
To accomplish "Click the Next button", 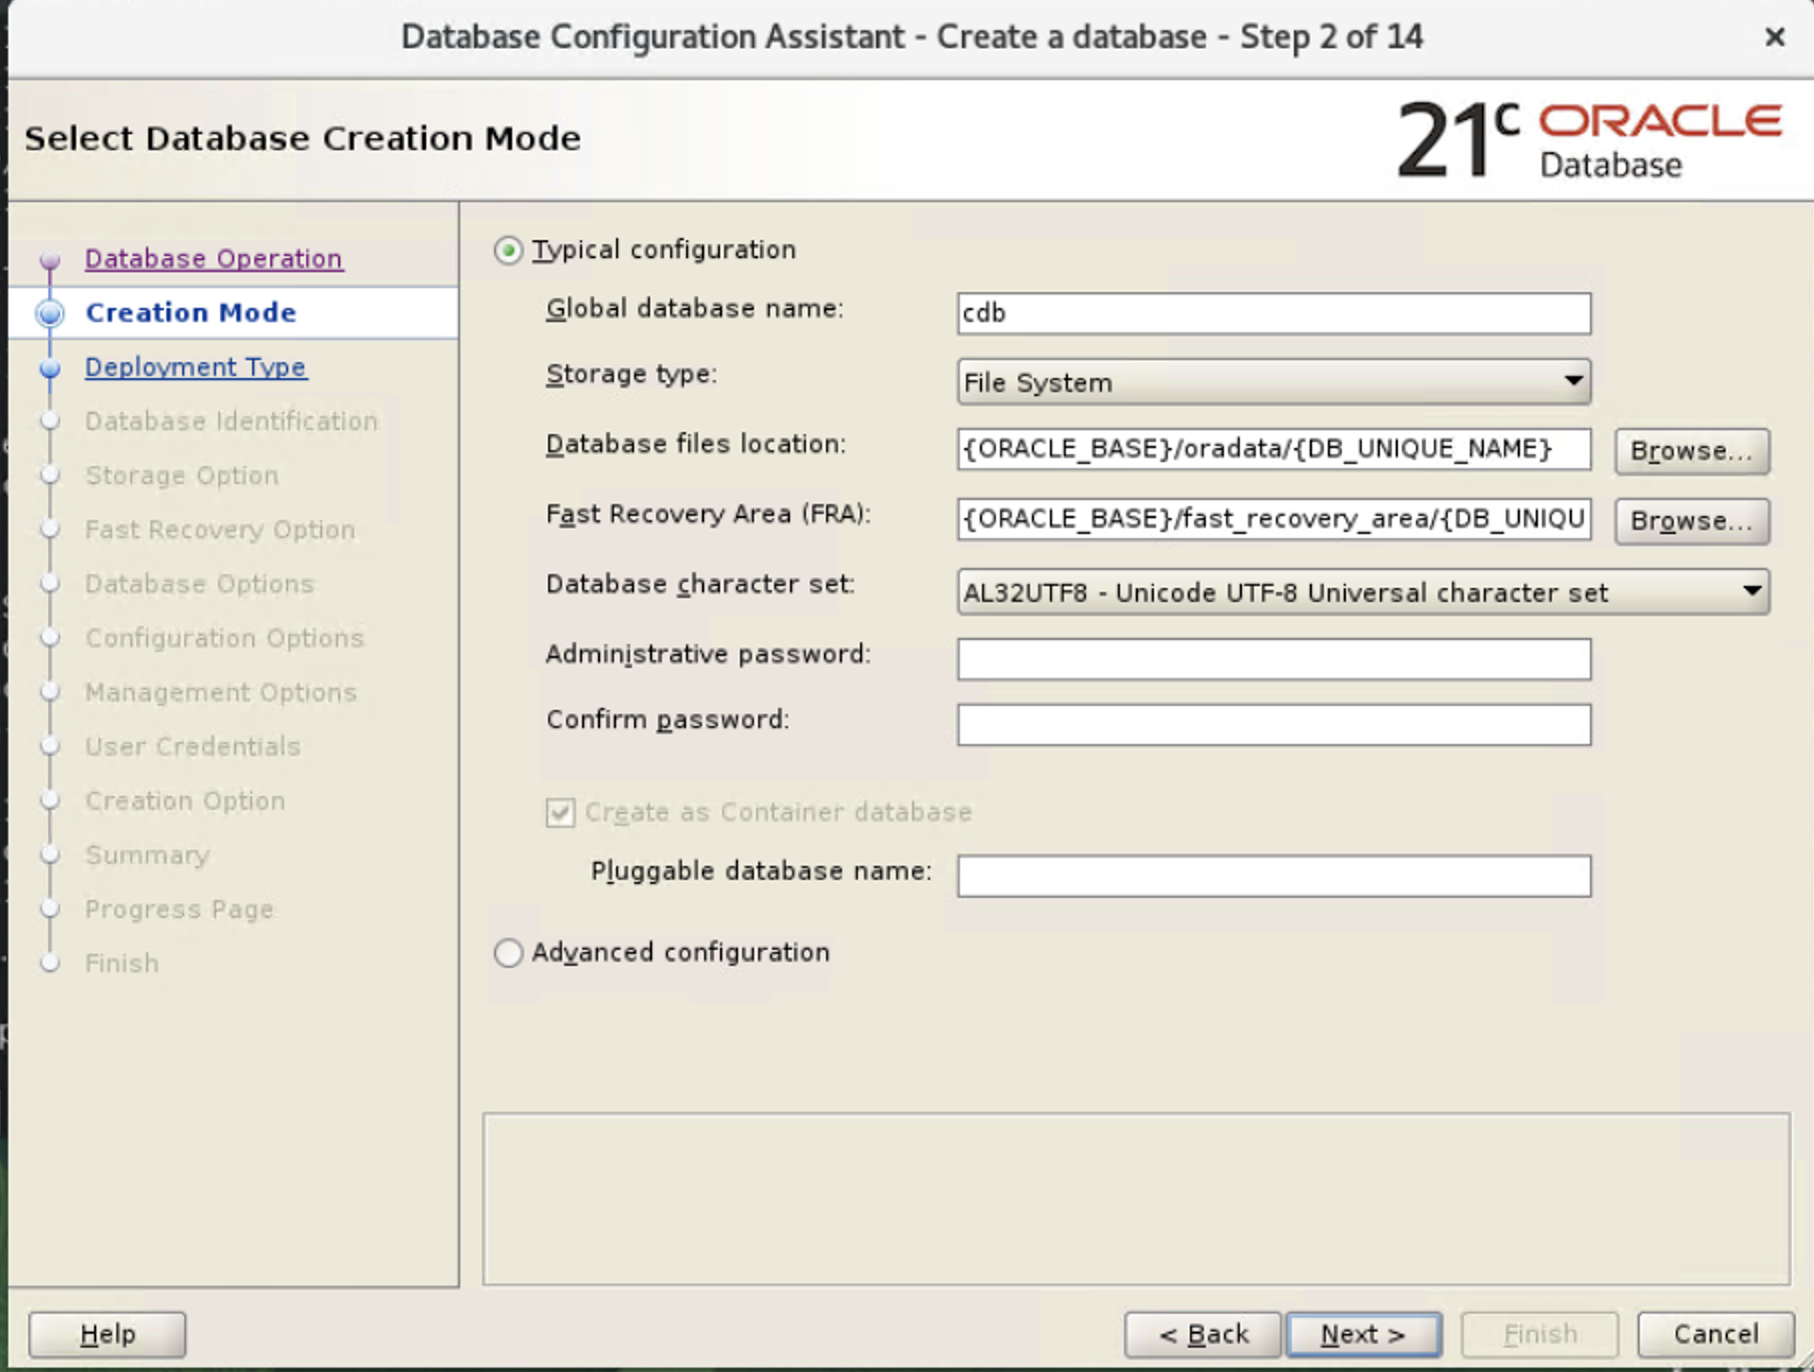I will coord(1364,1334).
